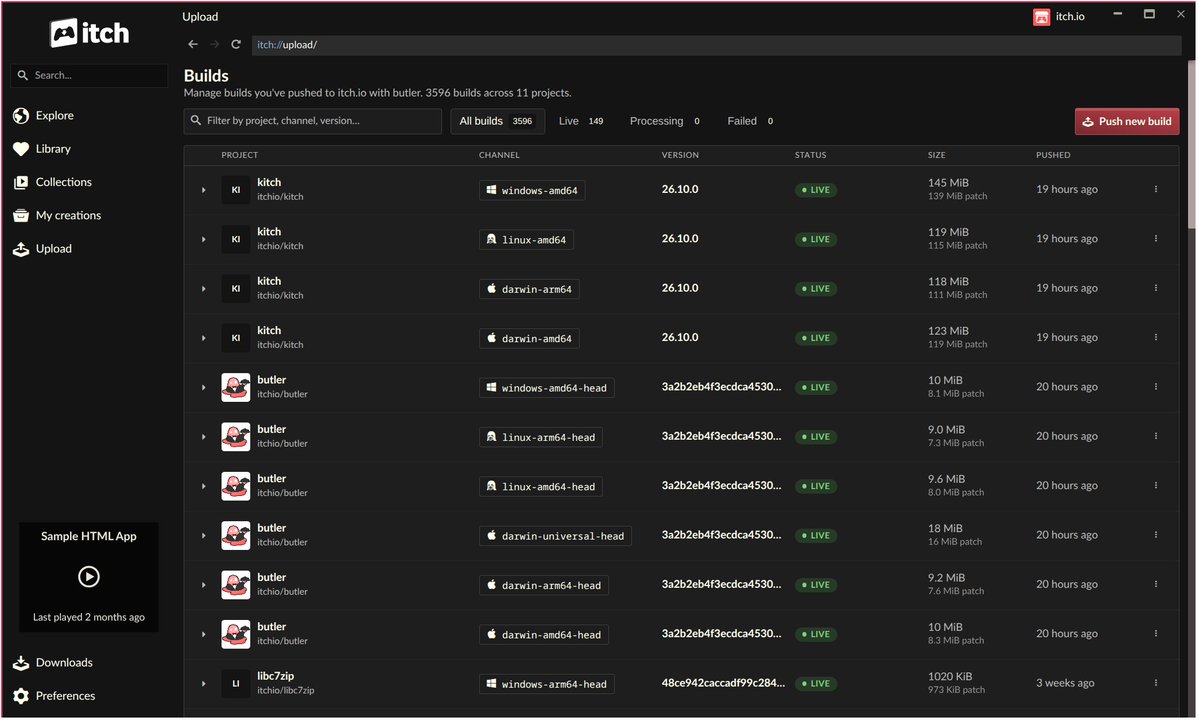Play Sample HTML App
This screenshot has width=1199, height=721.
[89, 577]
